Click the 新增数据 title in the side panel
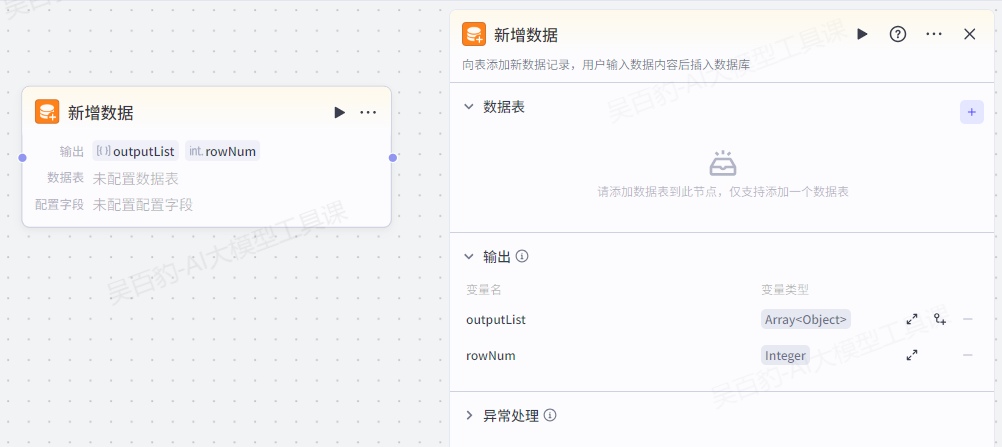The width and height of the screenshot is (1002, 447). 526,35
